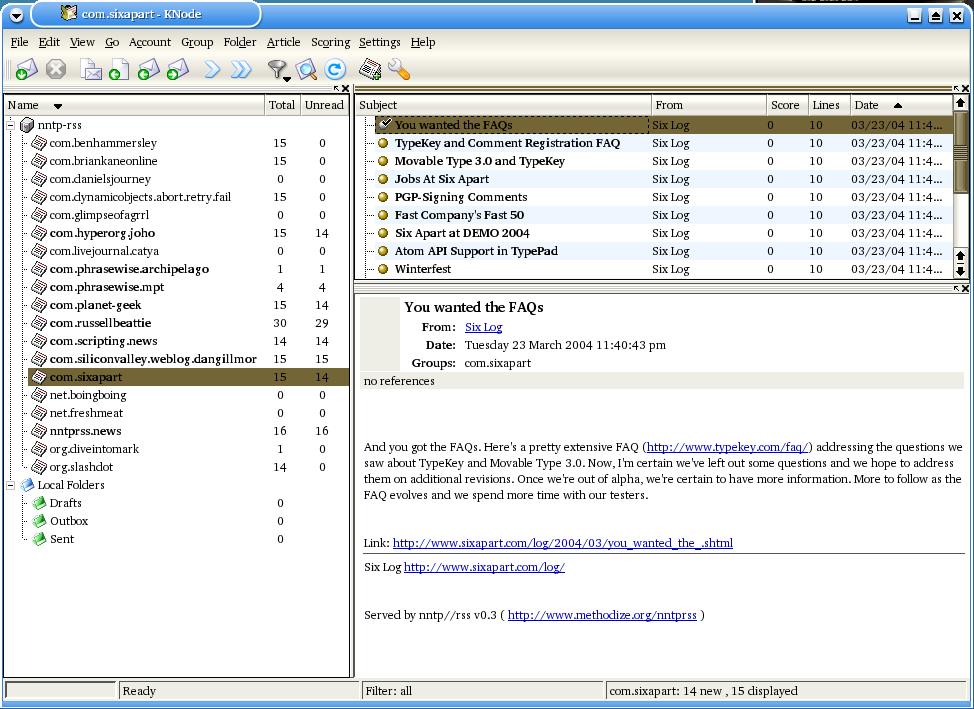This screenshot has width=974, height=709.
Task: Sort the article list by Subject header
Action: [504, 105]
